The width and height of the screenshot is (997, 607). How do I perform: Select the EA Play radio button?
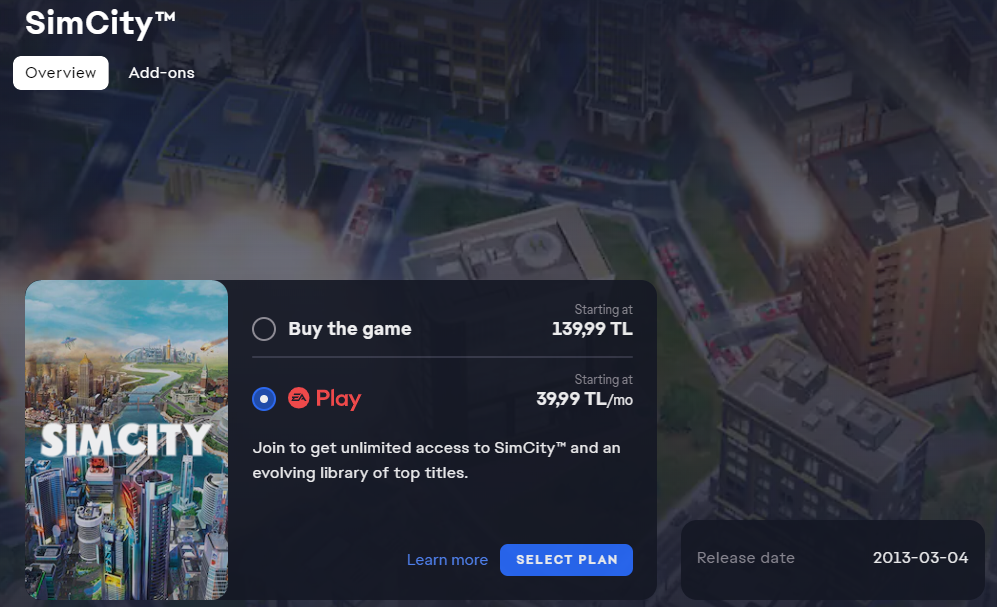tap(264, 399)
